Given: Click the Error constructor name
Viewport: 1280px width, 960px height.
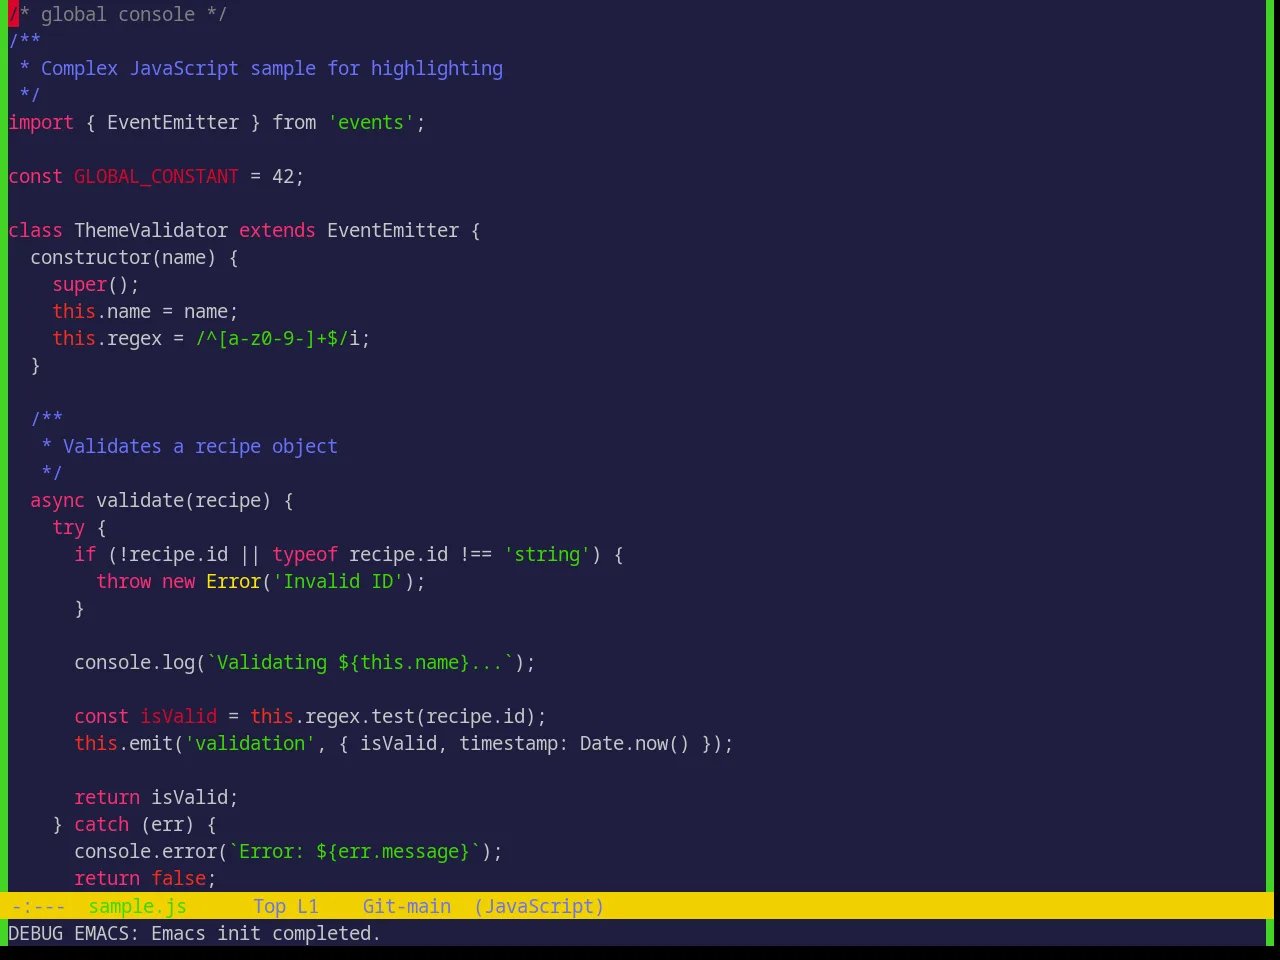Looking at the screenshot, I should (233, 581).
